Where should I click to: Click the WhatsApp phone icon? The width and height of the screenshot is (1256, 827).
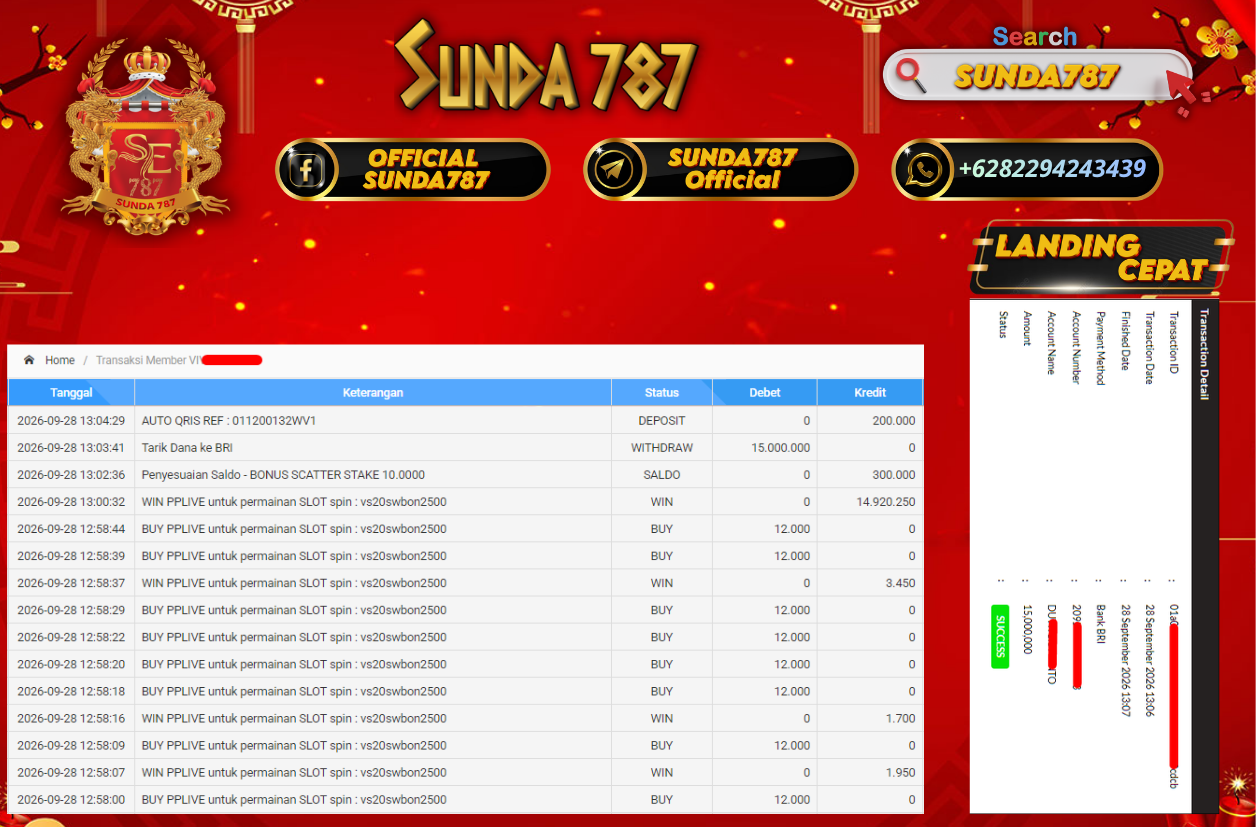(x=923, y=169)
